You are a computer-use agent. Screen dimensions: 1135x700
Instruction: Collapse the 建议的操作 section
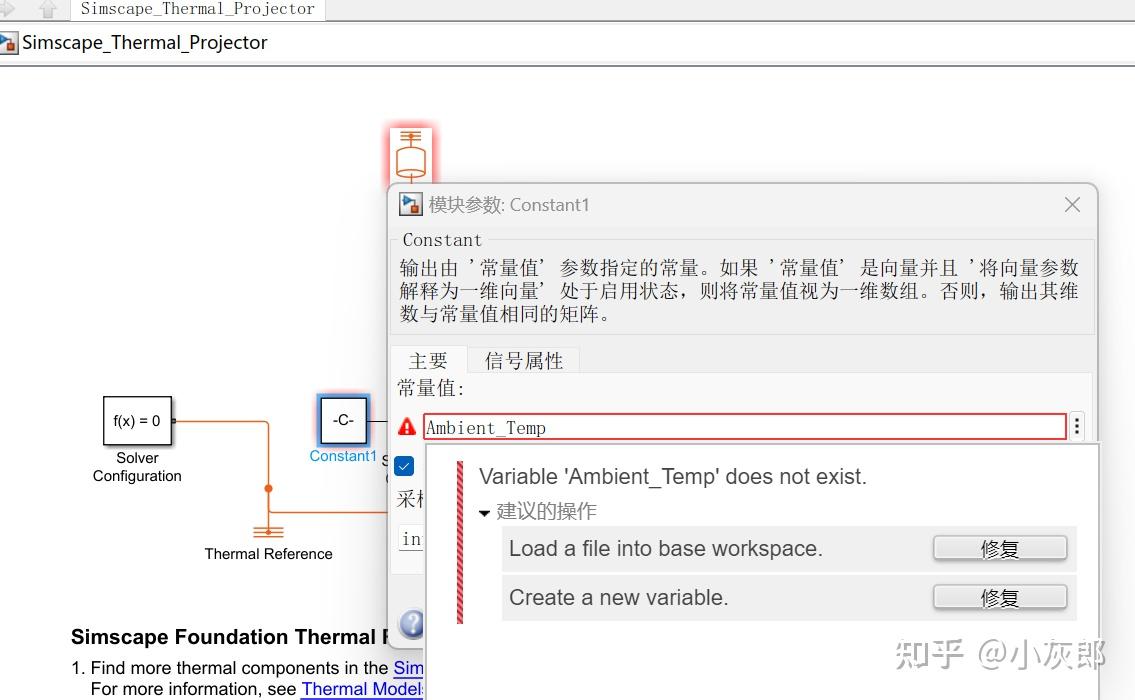click(x=484, y=511)
